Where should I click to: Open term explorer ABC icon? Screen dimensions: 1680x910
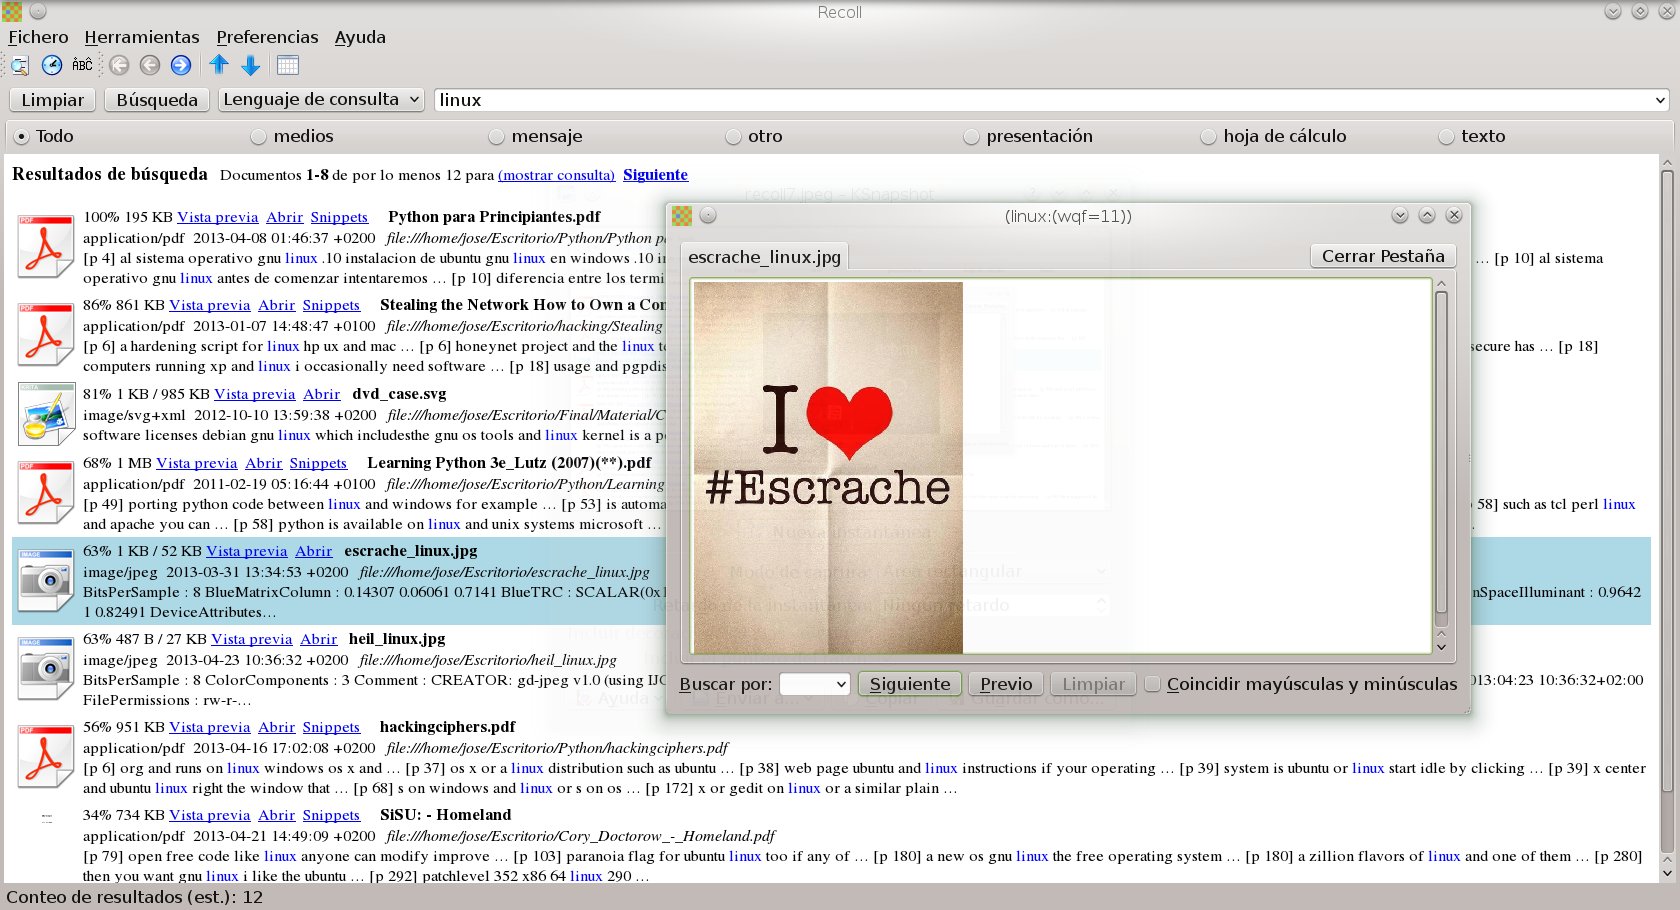[x=82, y=65]
